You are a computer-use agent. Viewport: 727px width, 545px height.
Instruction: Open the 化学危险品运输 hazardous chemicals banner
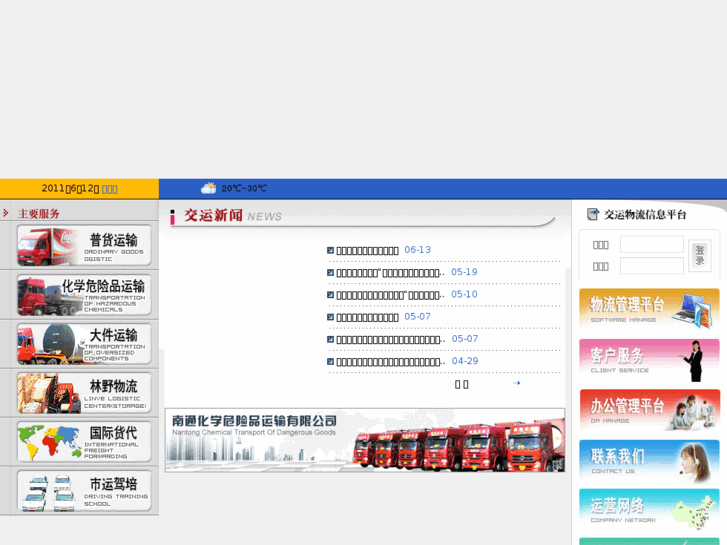84,295
